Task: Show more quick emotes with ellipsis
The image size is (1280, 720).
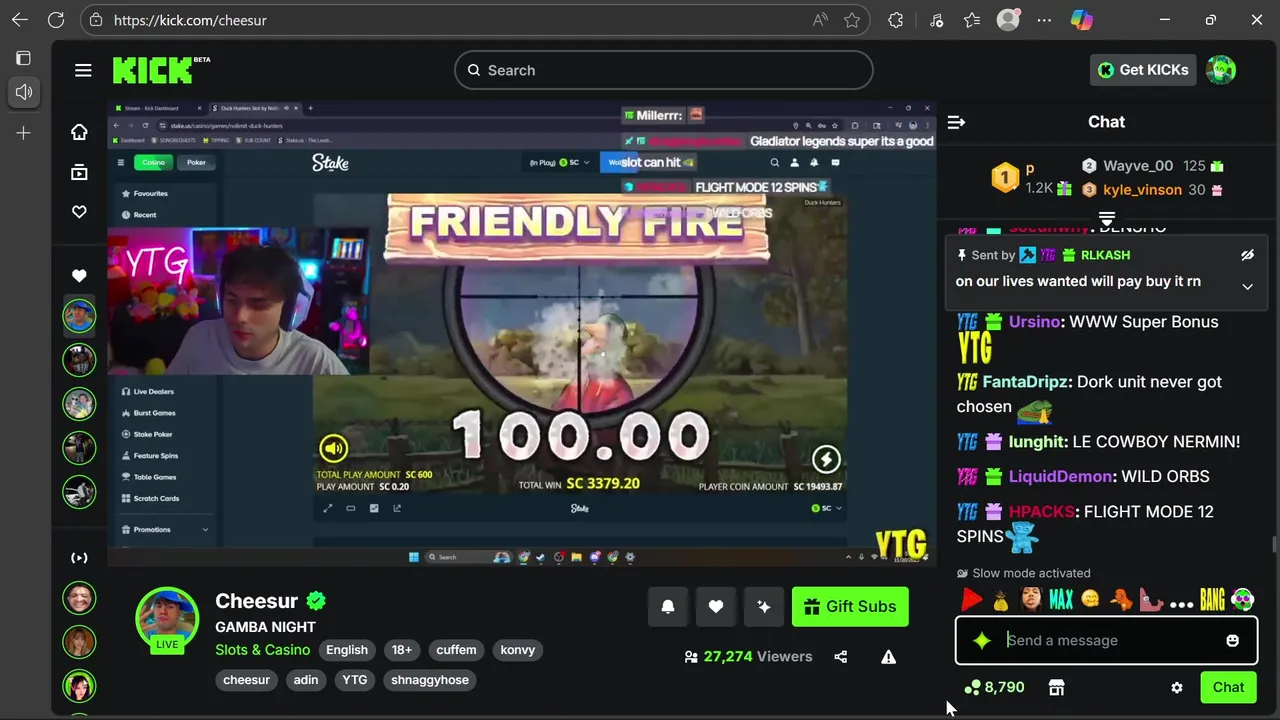Action: (1181, 603)
